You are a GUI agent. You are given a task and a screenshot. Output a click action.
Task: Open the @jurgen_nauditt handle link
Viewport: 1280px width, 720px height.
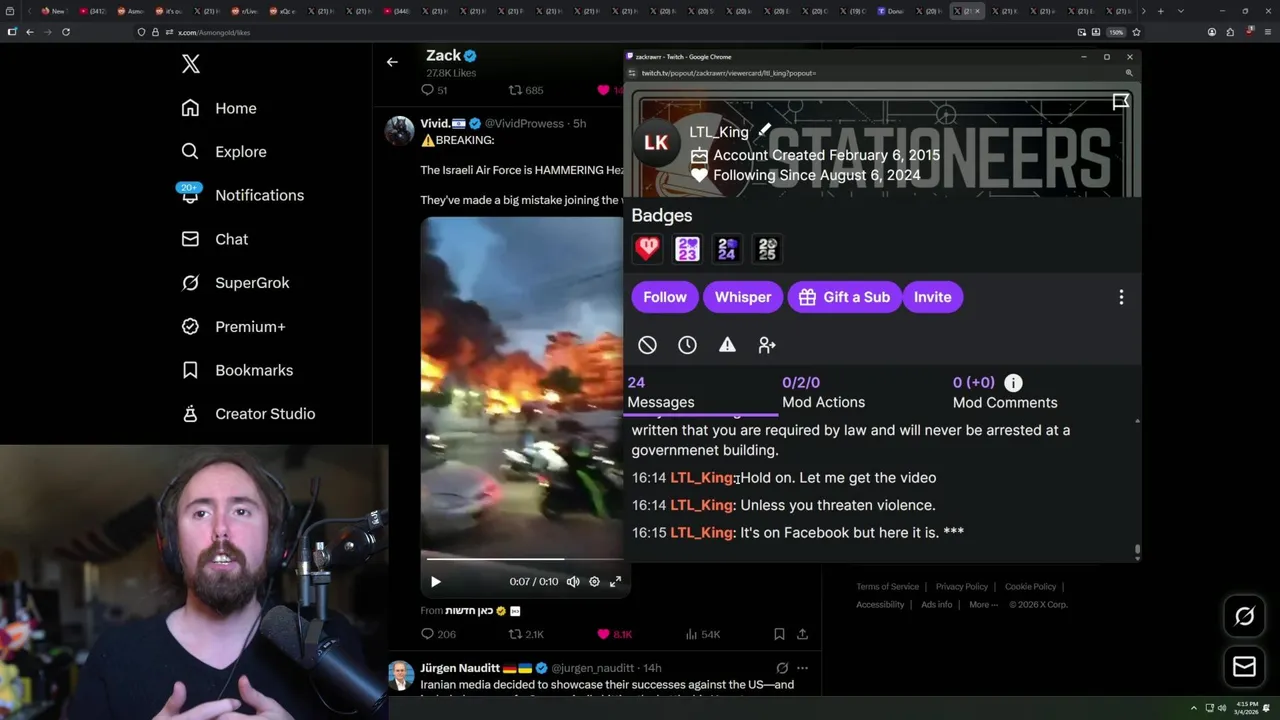pyautogui.click(x=592, y=668)
